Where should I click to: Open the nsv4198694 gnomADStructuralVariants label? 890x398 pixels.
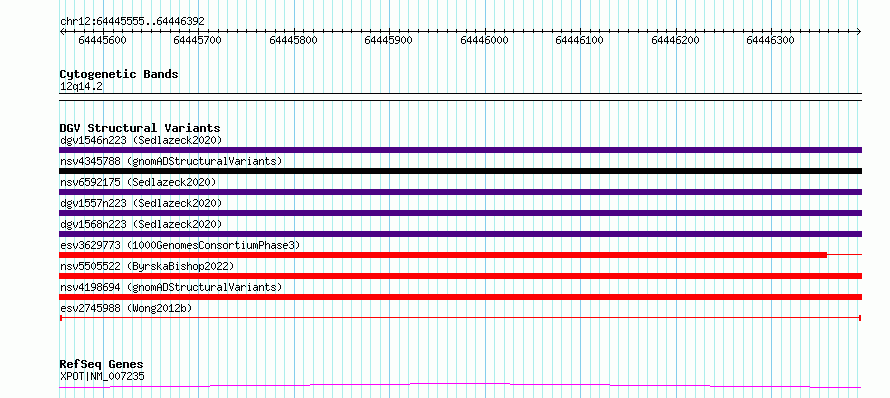[x=171, y=287]
